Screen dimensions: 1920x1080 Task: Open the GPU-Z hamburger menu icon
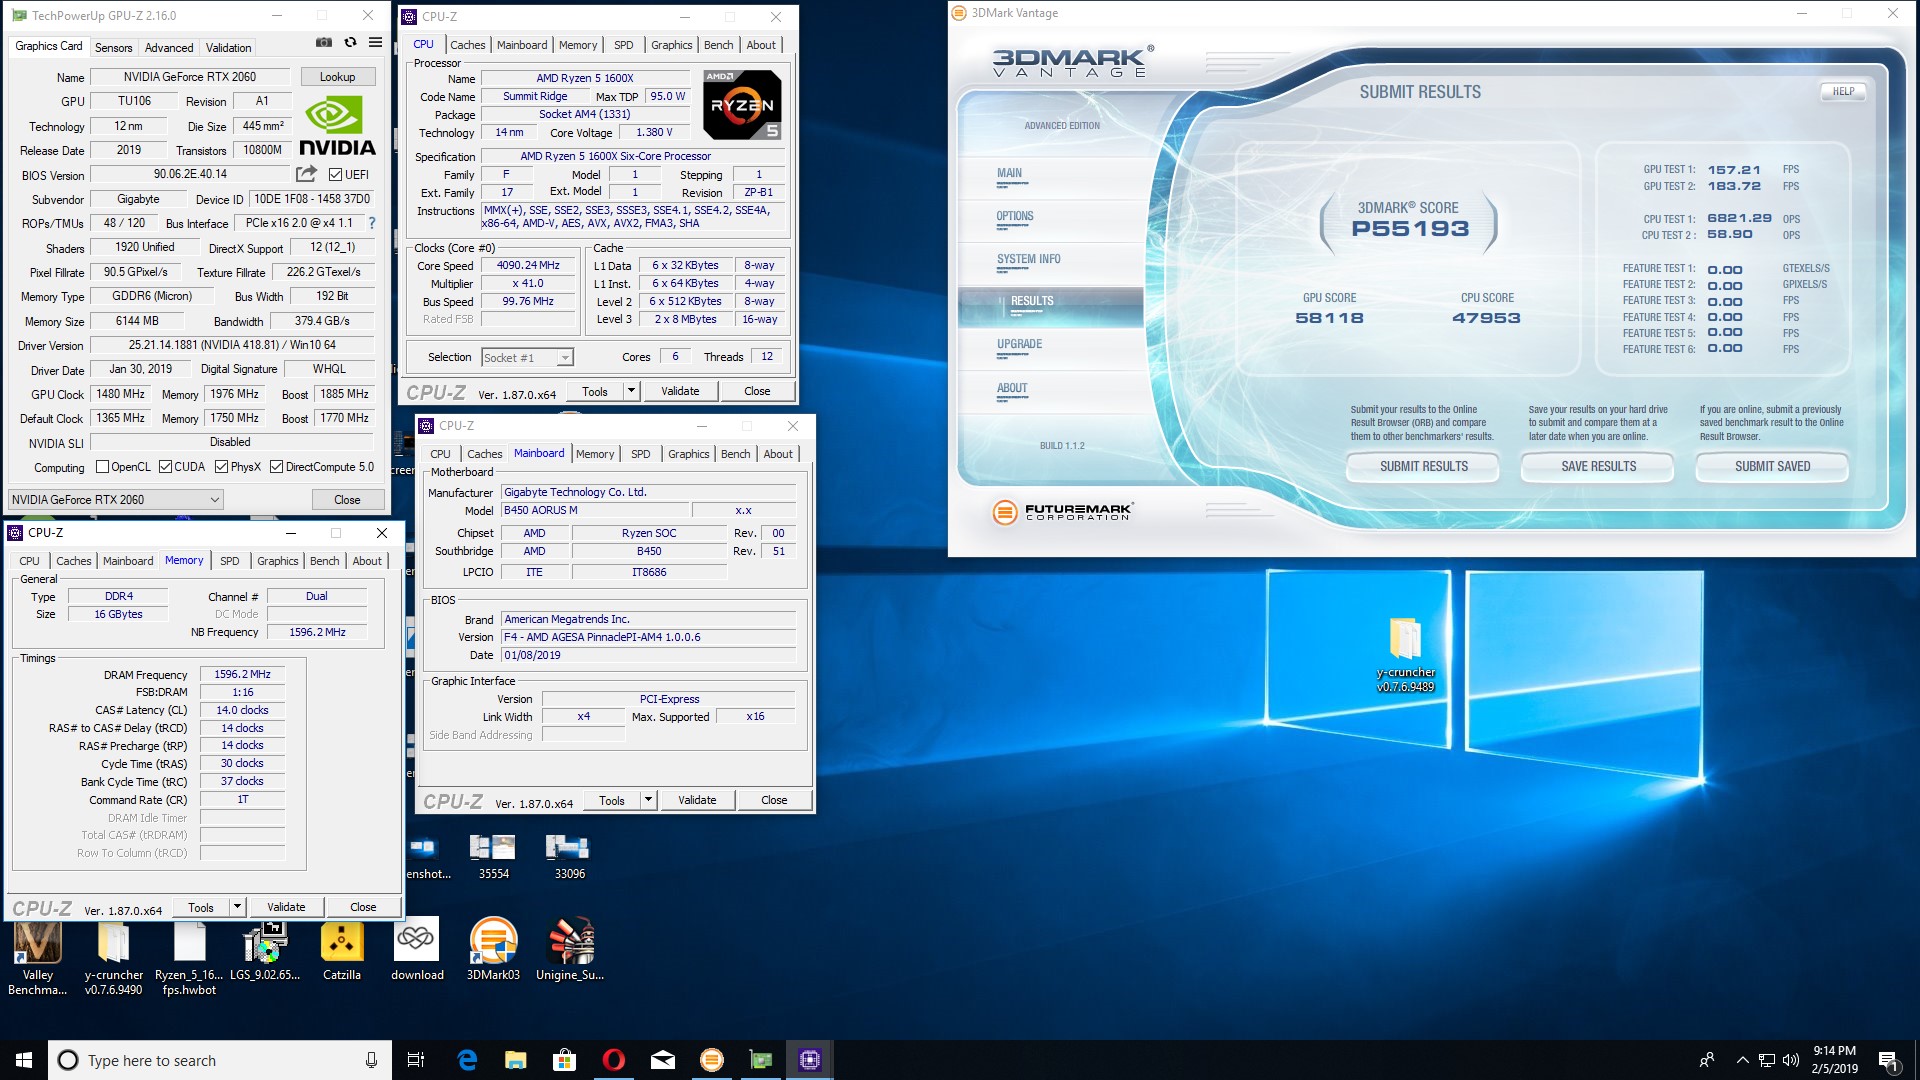(x=375, y=43)
